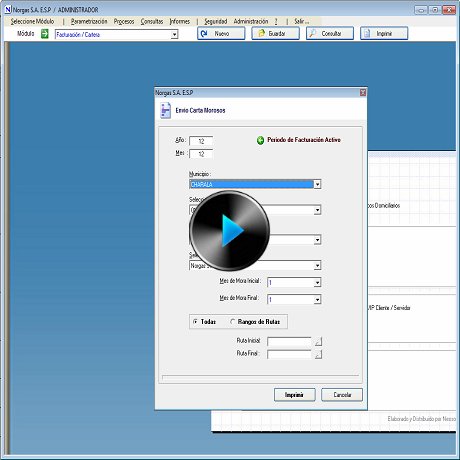
Task: Click the Mes input field
Action: point(201,154)
